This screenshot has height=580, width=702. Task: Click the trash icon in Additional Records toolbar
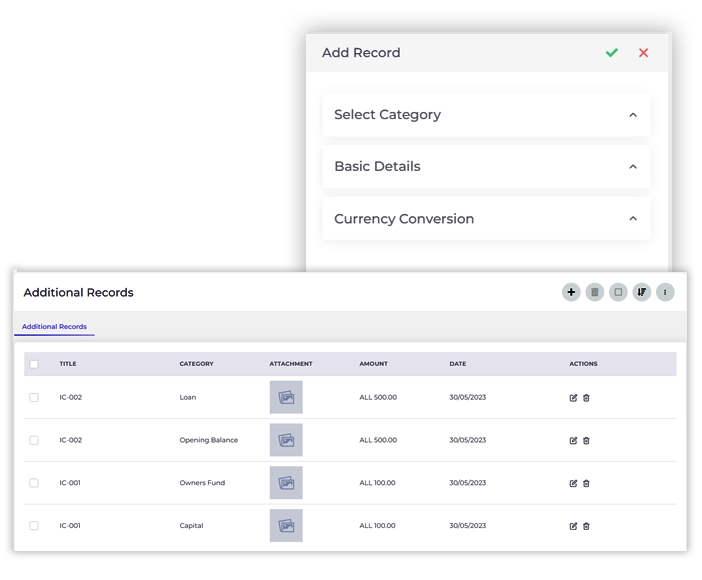tap(595, 292)
